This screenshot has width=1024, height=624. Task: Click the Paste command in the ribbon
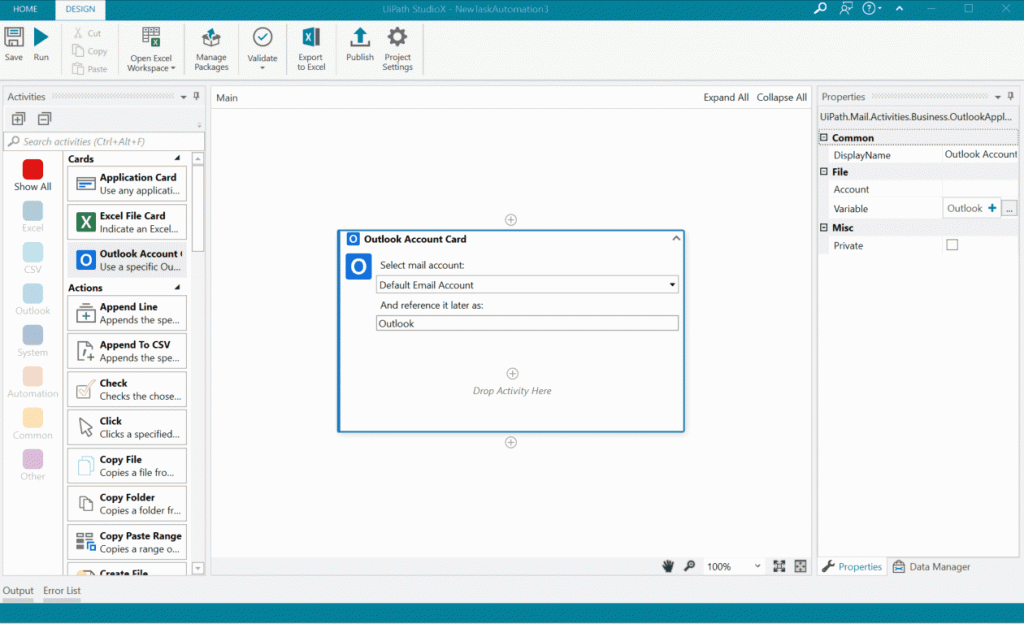click(89, 69)
